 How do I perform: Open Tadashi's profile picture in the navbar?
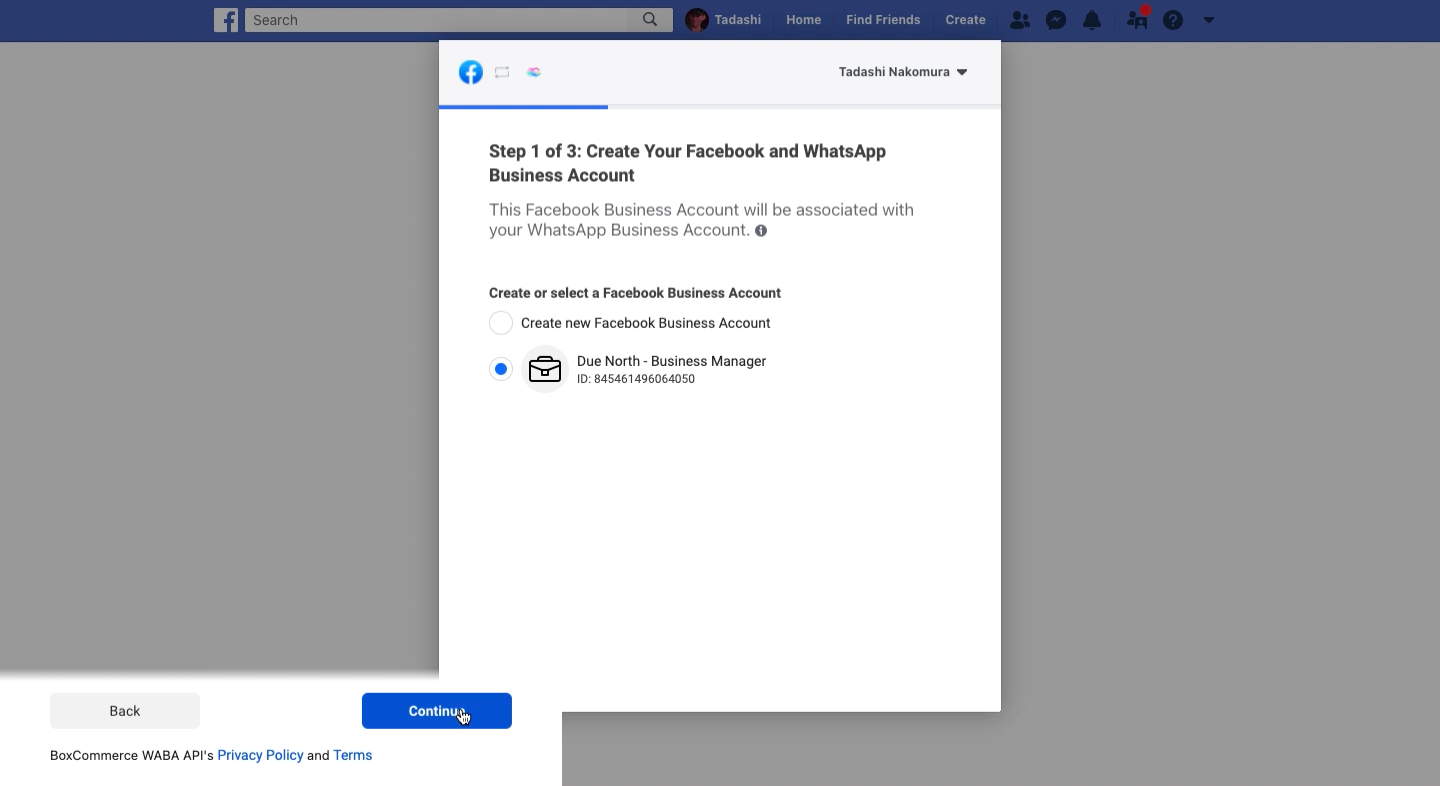(697, 20)
